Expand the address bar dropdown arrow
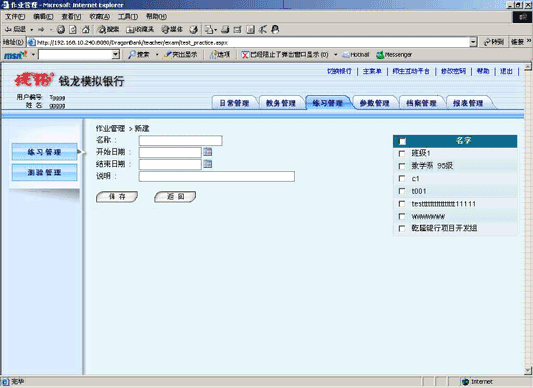Image resolution: width=533 pixels, height=388 pixels. click(473, 42)
